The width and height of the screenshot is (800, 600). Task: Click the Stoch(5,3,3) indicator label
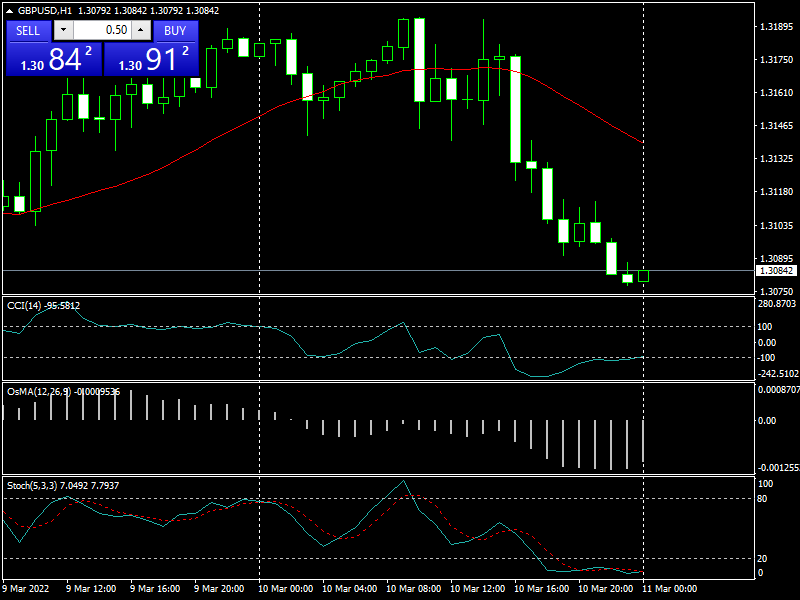click(x=63, y=485)
